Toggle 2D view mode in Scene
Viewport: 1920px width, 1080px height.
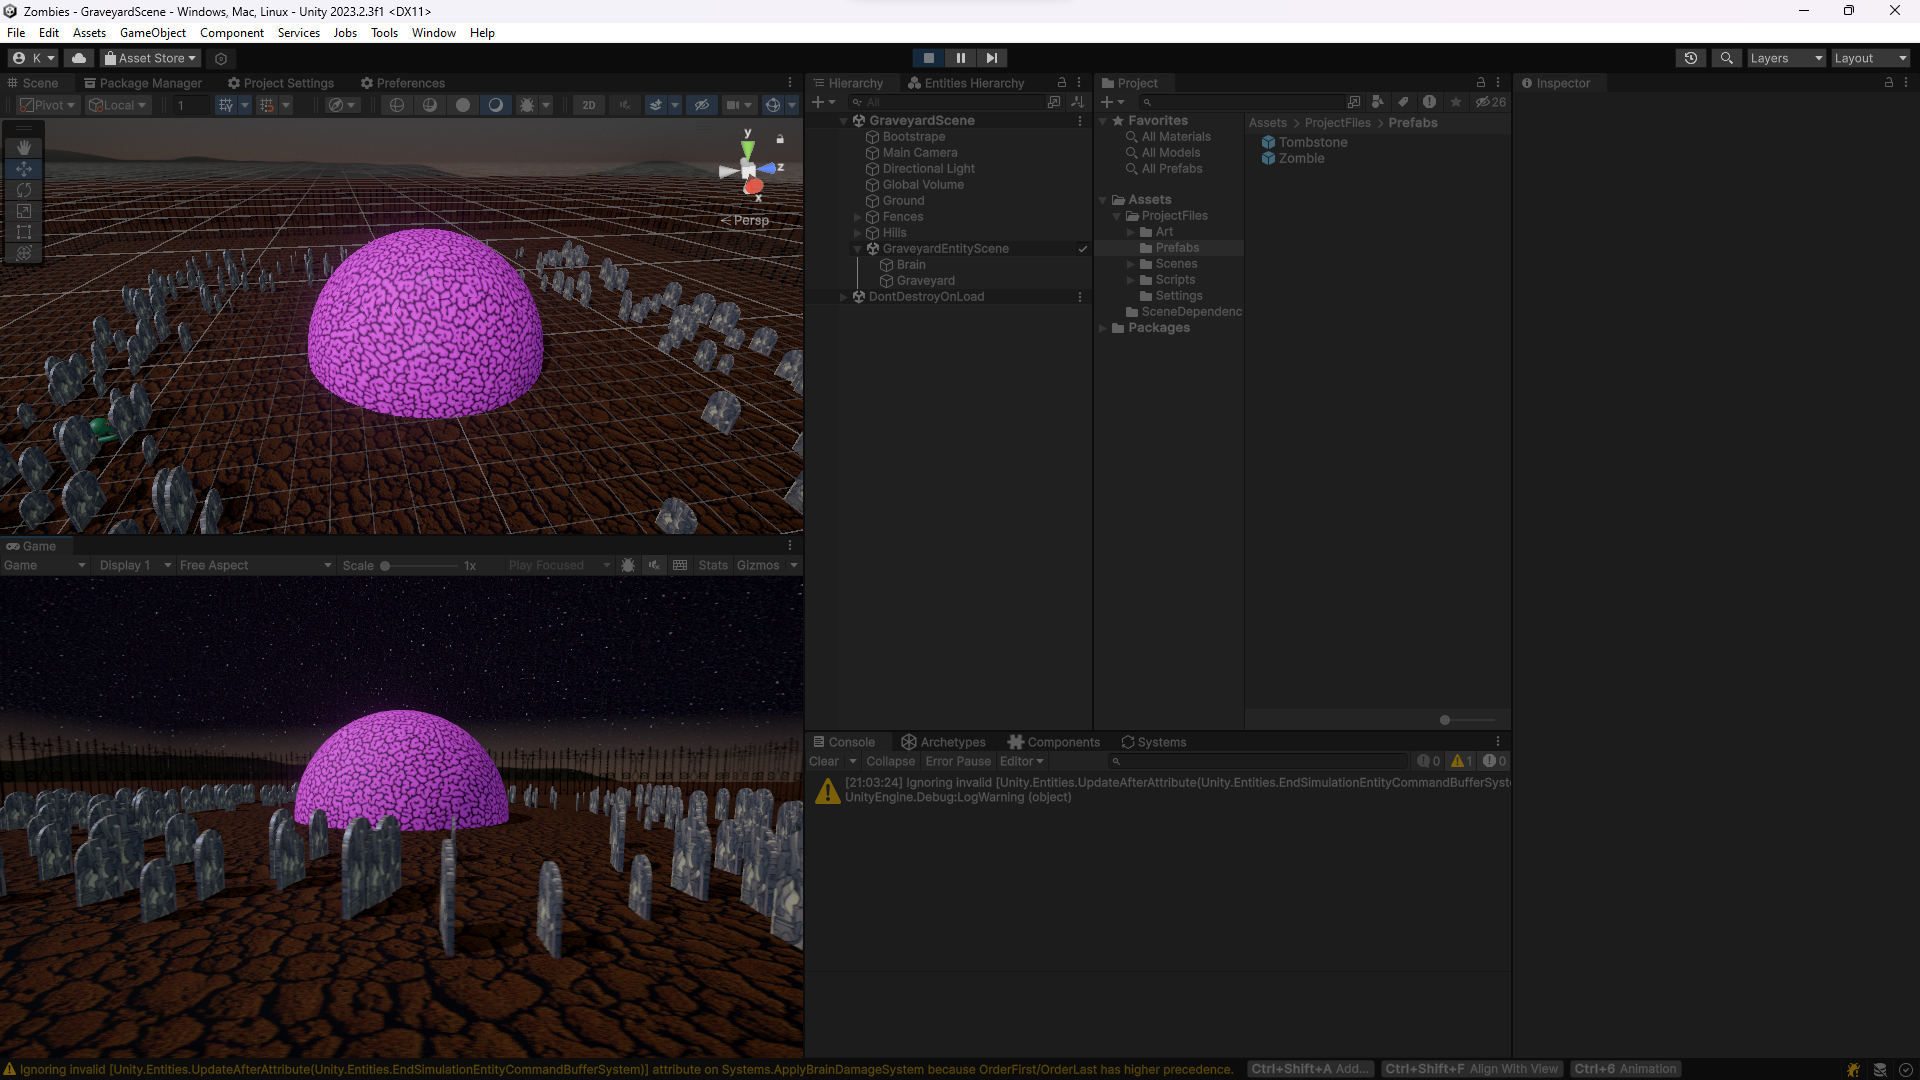589,105
